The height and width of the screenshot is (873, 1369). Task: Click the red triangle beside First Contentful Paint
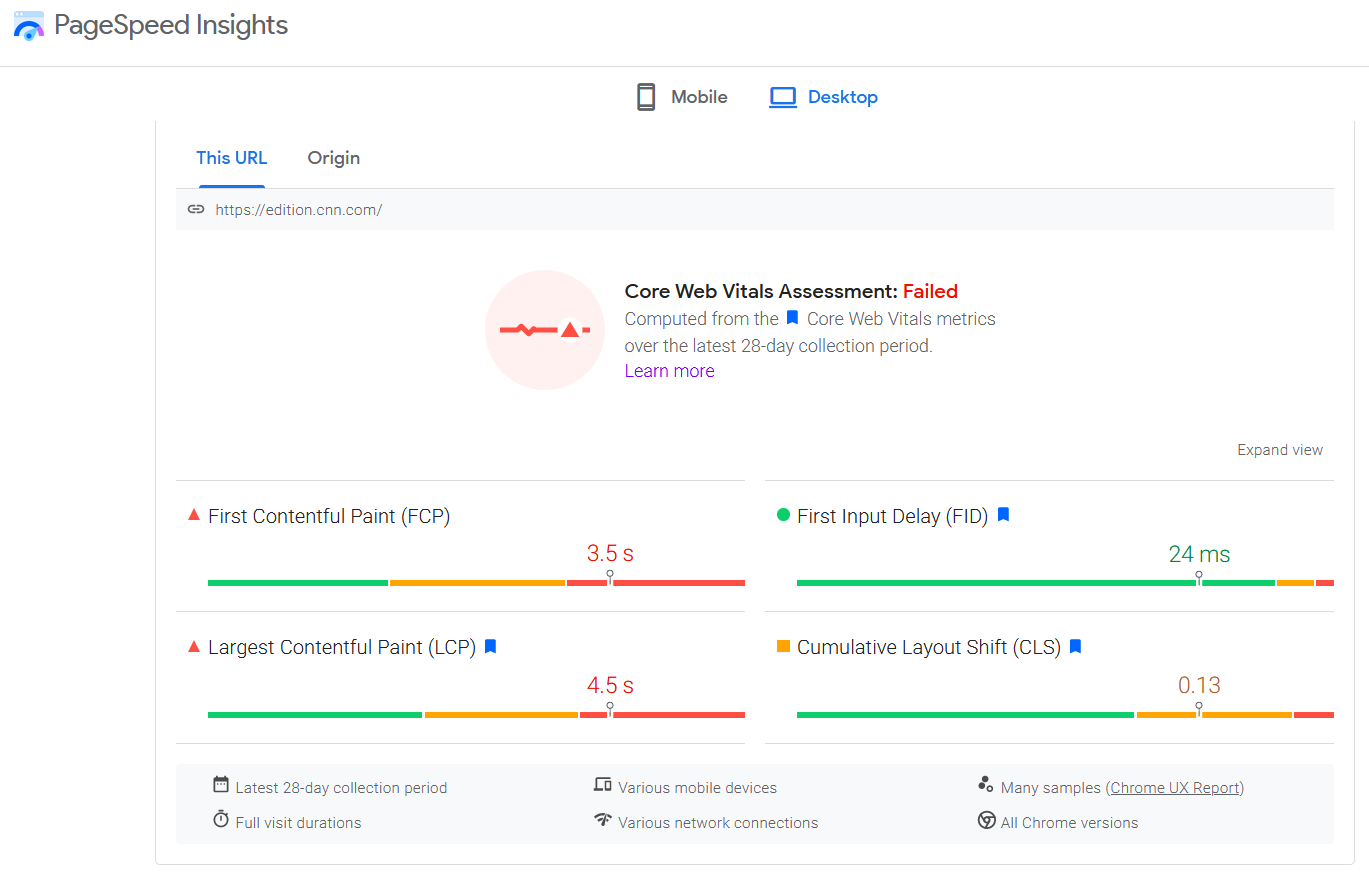[194, 515]
